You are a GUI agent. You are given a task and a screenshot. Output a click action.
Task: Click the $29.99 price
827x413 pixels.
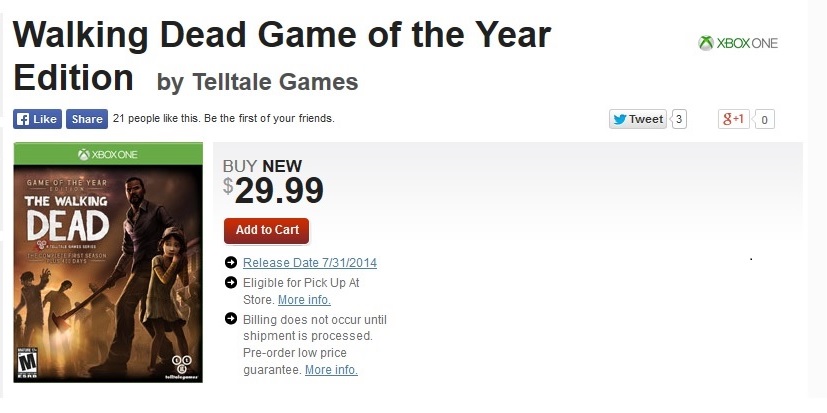point(278,190)
